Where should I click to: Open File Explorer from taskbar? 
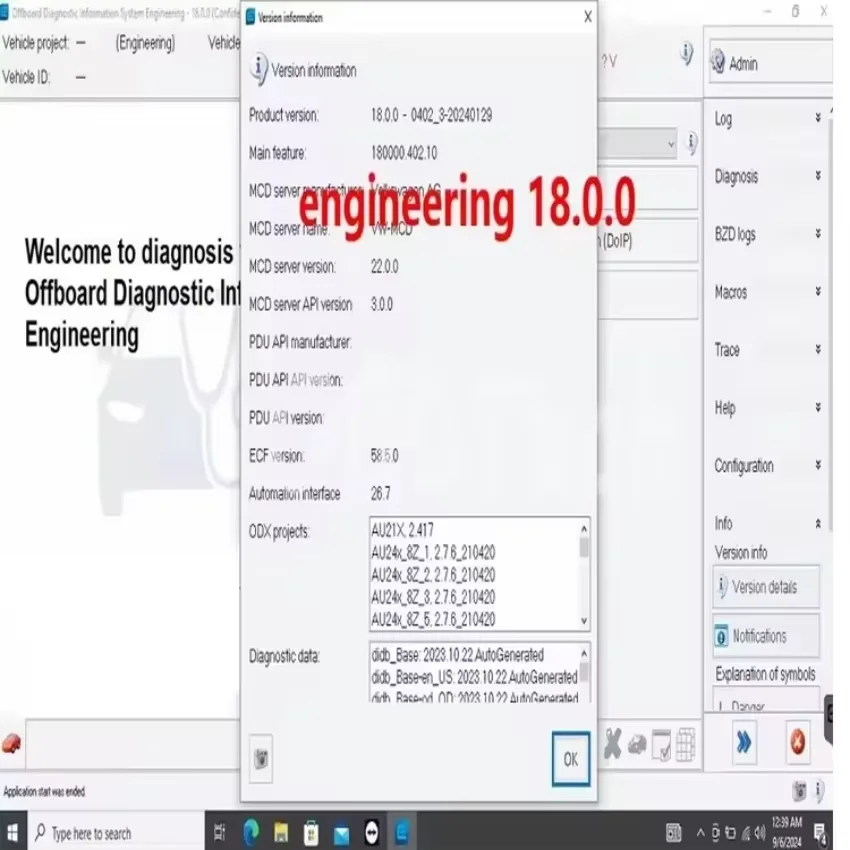(x=281, y=832)
